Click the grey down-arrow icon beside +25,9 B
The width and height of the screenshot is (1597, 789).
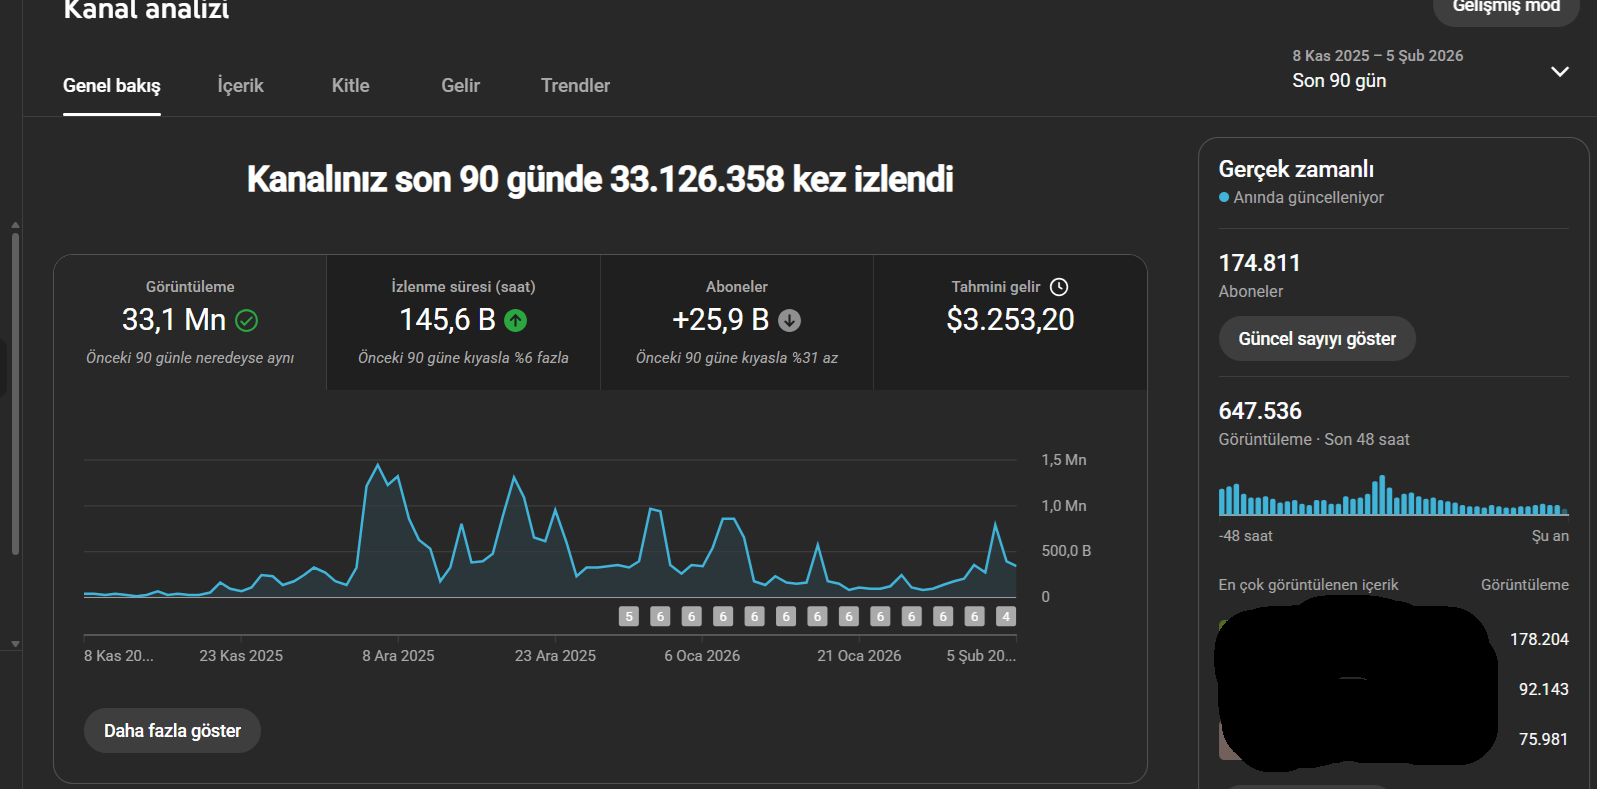click(789, 321)
